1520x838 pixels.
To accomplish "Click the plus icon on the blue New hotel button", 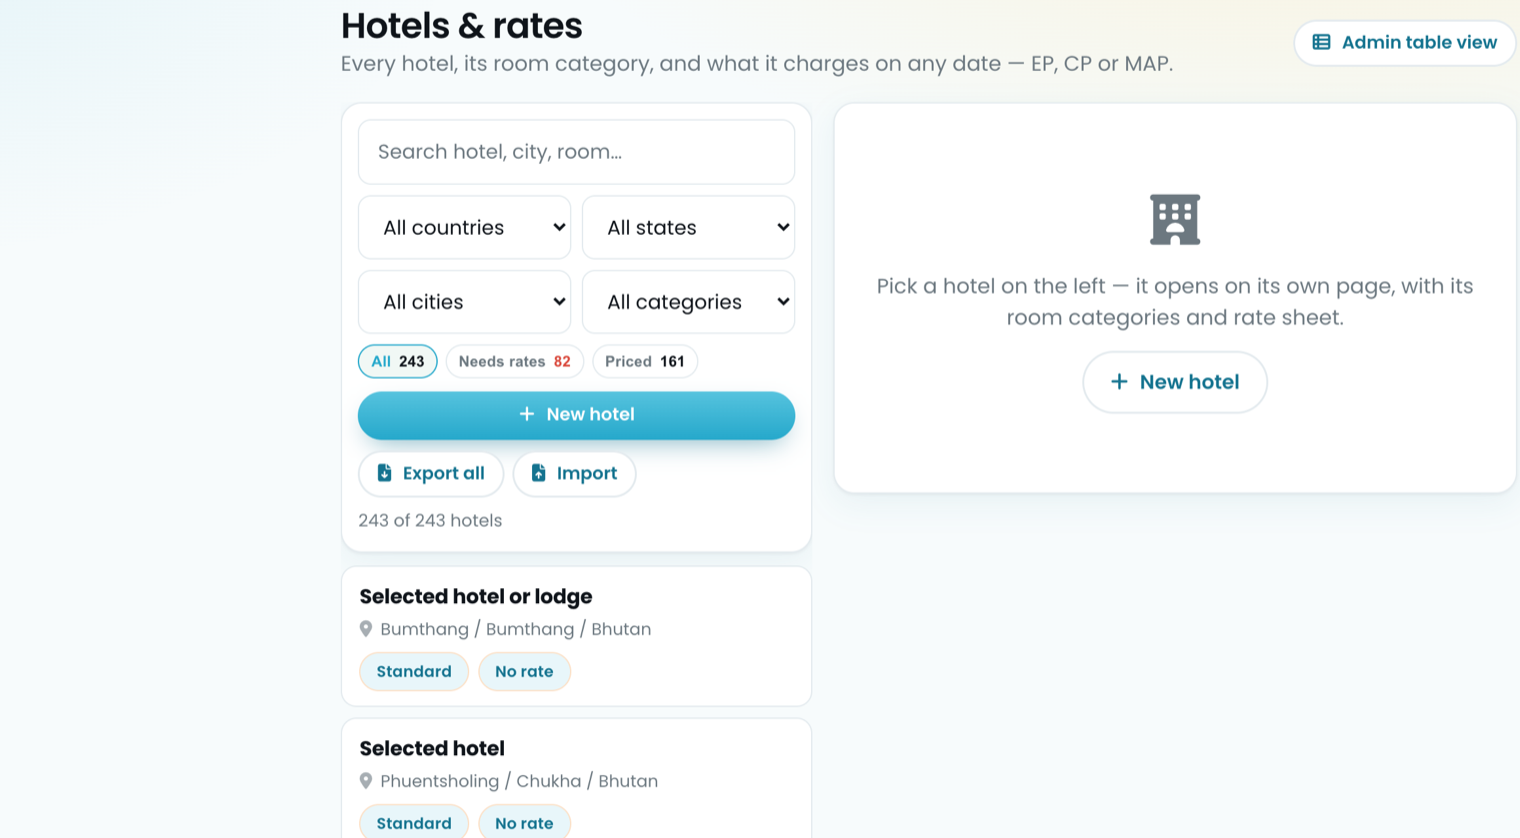I will pos(526,414).
